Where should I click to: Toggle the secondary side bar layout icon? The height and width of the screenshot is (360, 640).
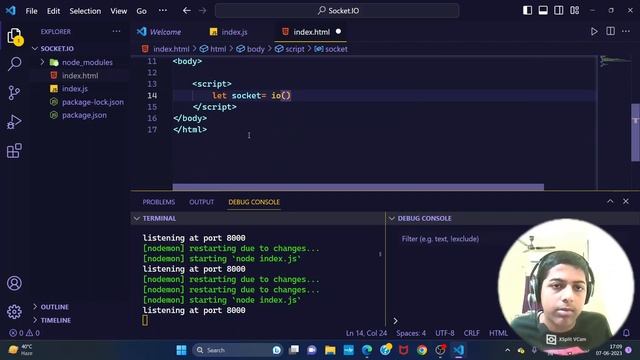pyautogui.click(x=559, y=11)
